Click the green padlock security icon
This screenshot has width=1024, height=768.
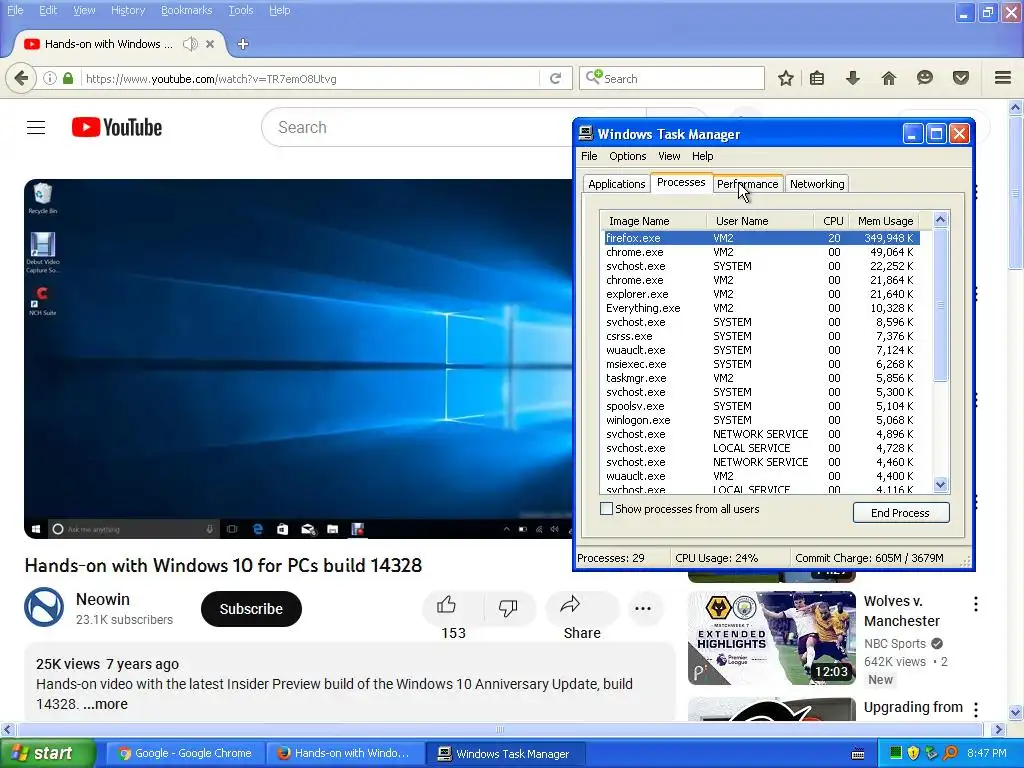tap(68, 78)
